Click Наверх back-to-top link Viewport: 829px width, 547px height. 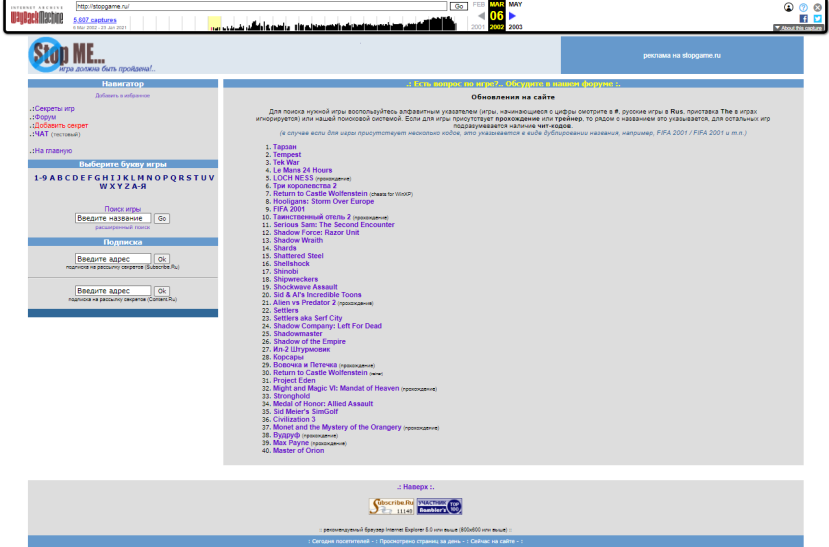416,487
